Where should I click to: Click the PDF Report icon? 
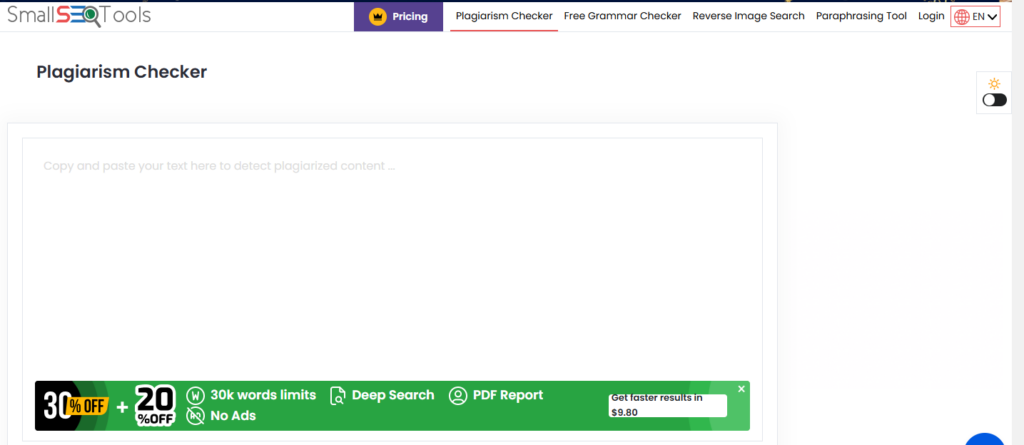point(458,395)
